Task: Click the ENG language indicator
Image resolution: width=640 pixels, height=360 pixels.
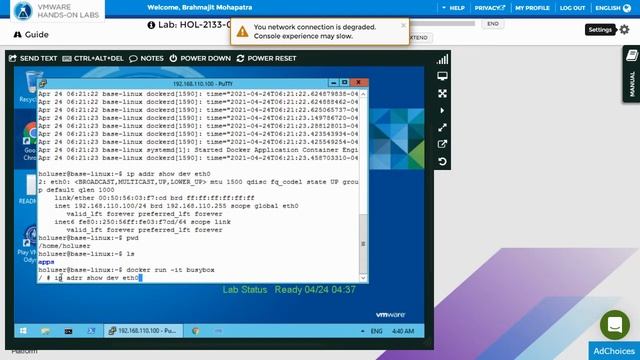Action: [x=376, y=331]
